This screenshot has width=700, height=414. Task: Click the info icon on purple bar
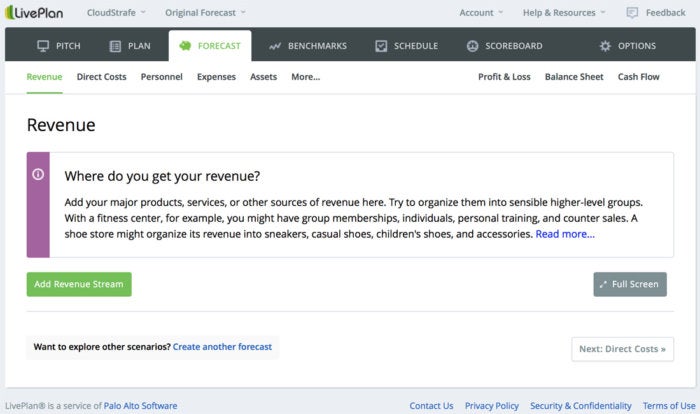[x=38, y=174]
